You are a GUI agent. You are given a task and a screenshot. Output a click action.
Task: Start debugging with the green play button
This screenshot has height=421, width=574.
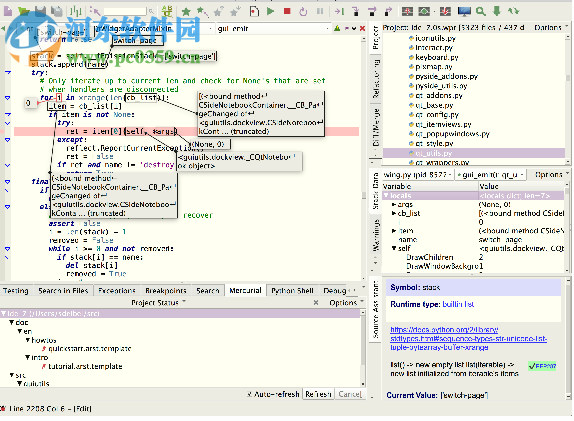click(x=271, y=11)
